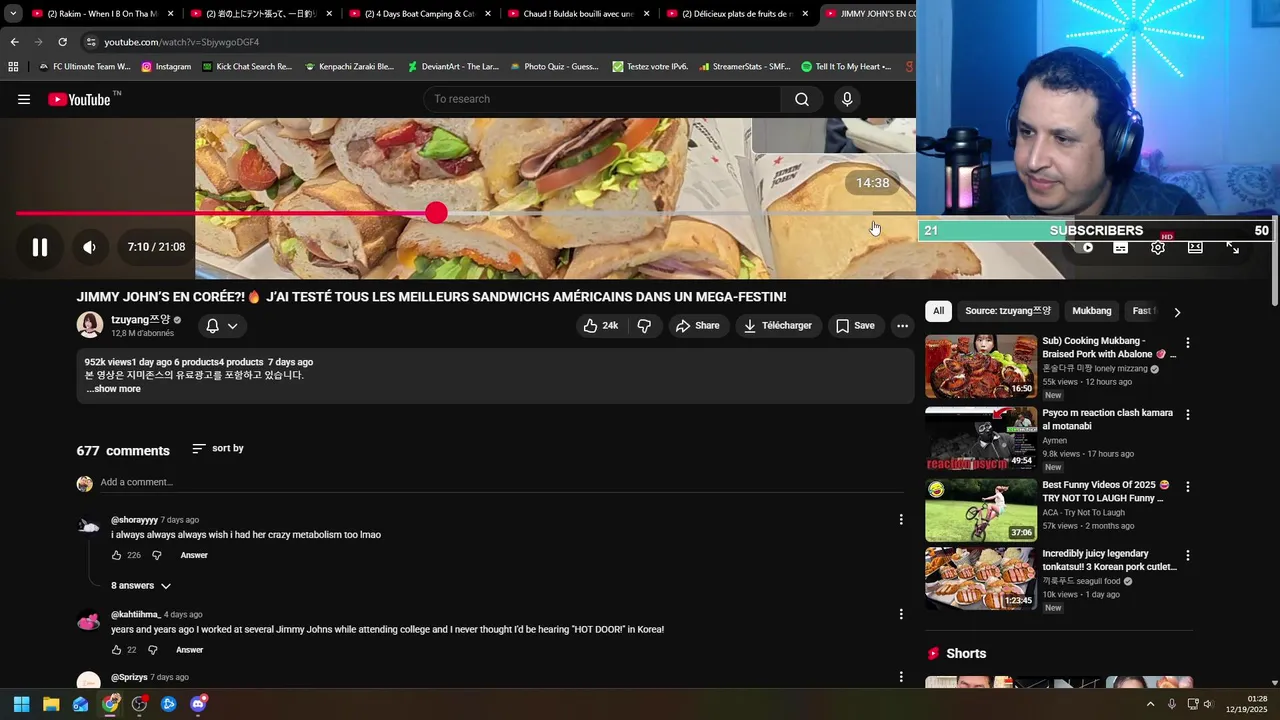Pause the video with the pause button
1280x720 pixels.
click(40, 247)
